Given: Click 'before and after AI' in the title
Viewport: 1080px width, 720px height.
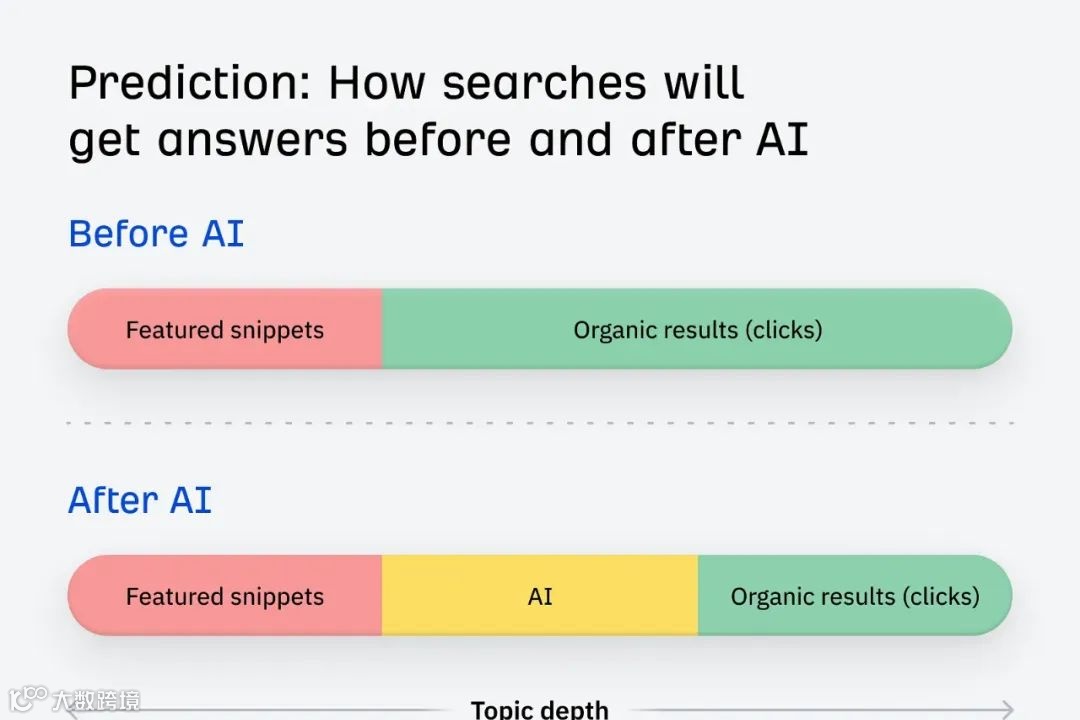Looking at the screenshot, I should click(x=586, y=140).
